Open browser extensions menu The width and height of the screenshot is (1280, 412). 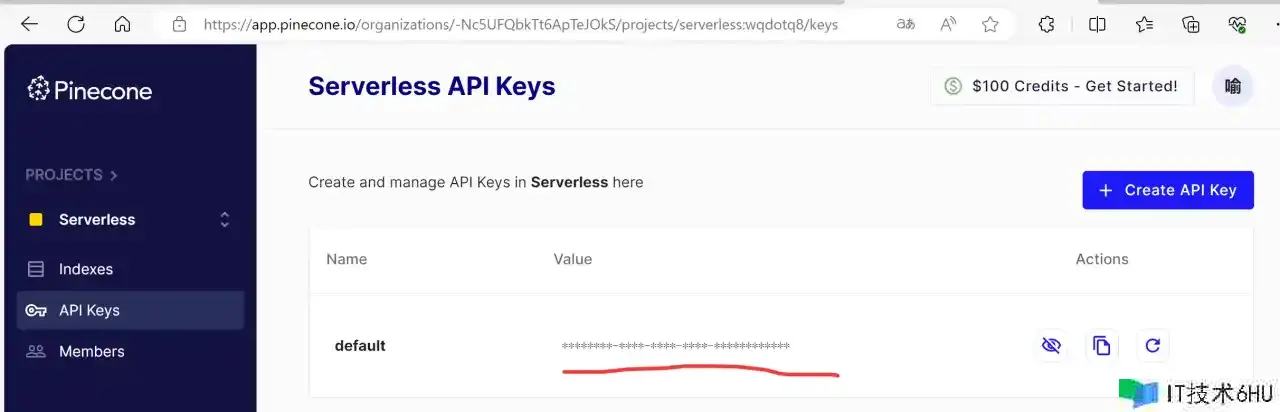pyautogui.click(x=1046, y=24)
